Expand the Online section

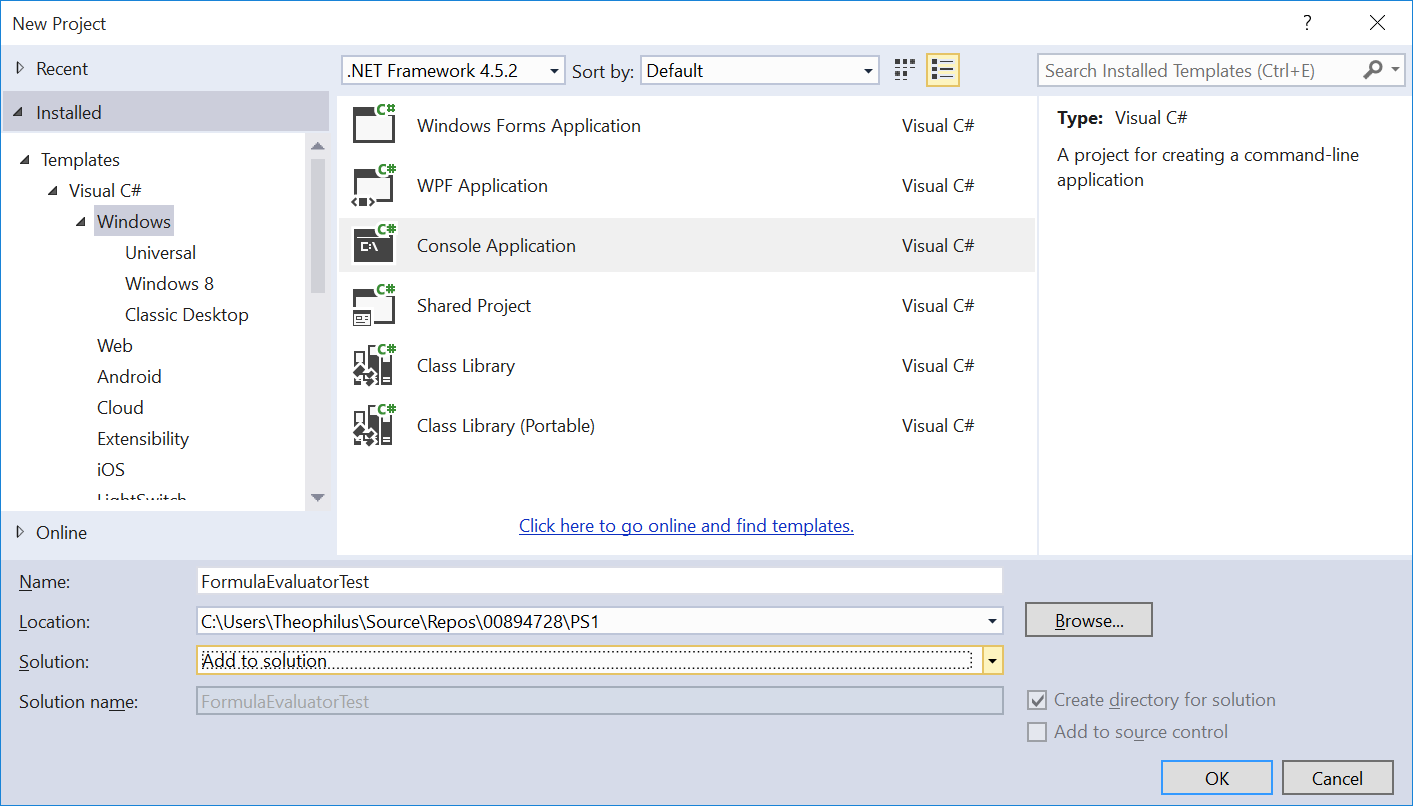click(20, 533)
